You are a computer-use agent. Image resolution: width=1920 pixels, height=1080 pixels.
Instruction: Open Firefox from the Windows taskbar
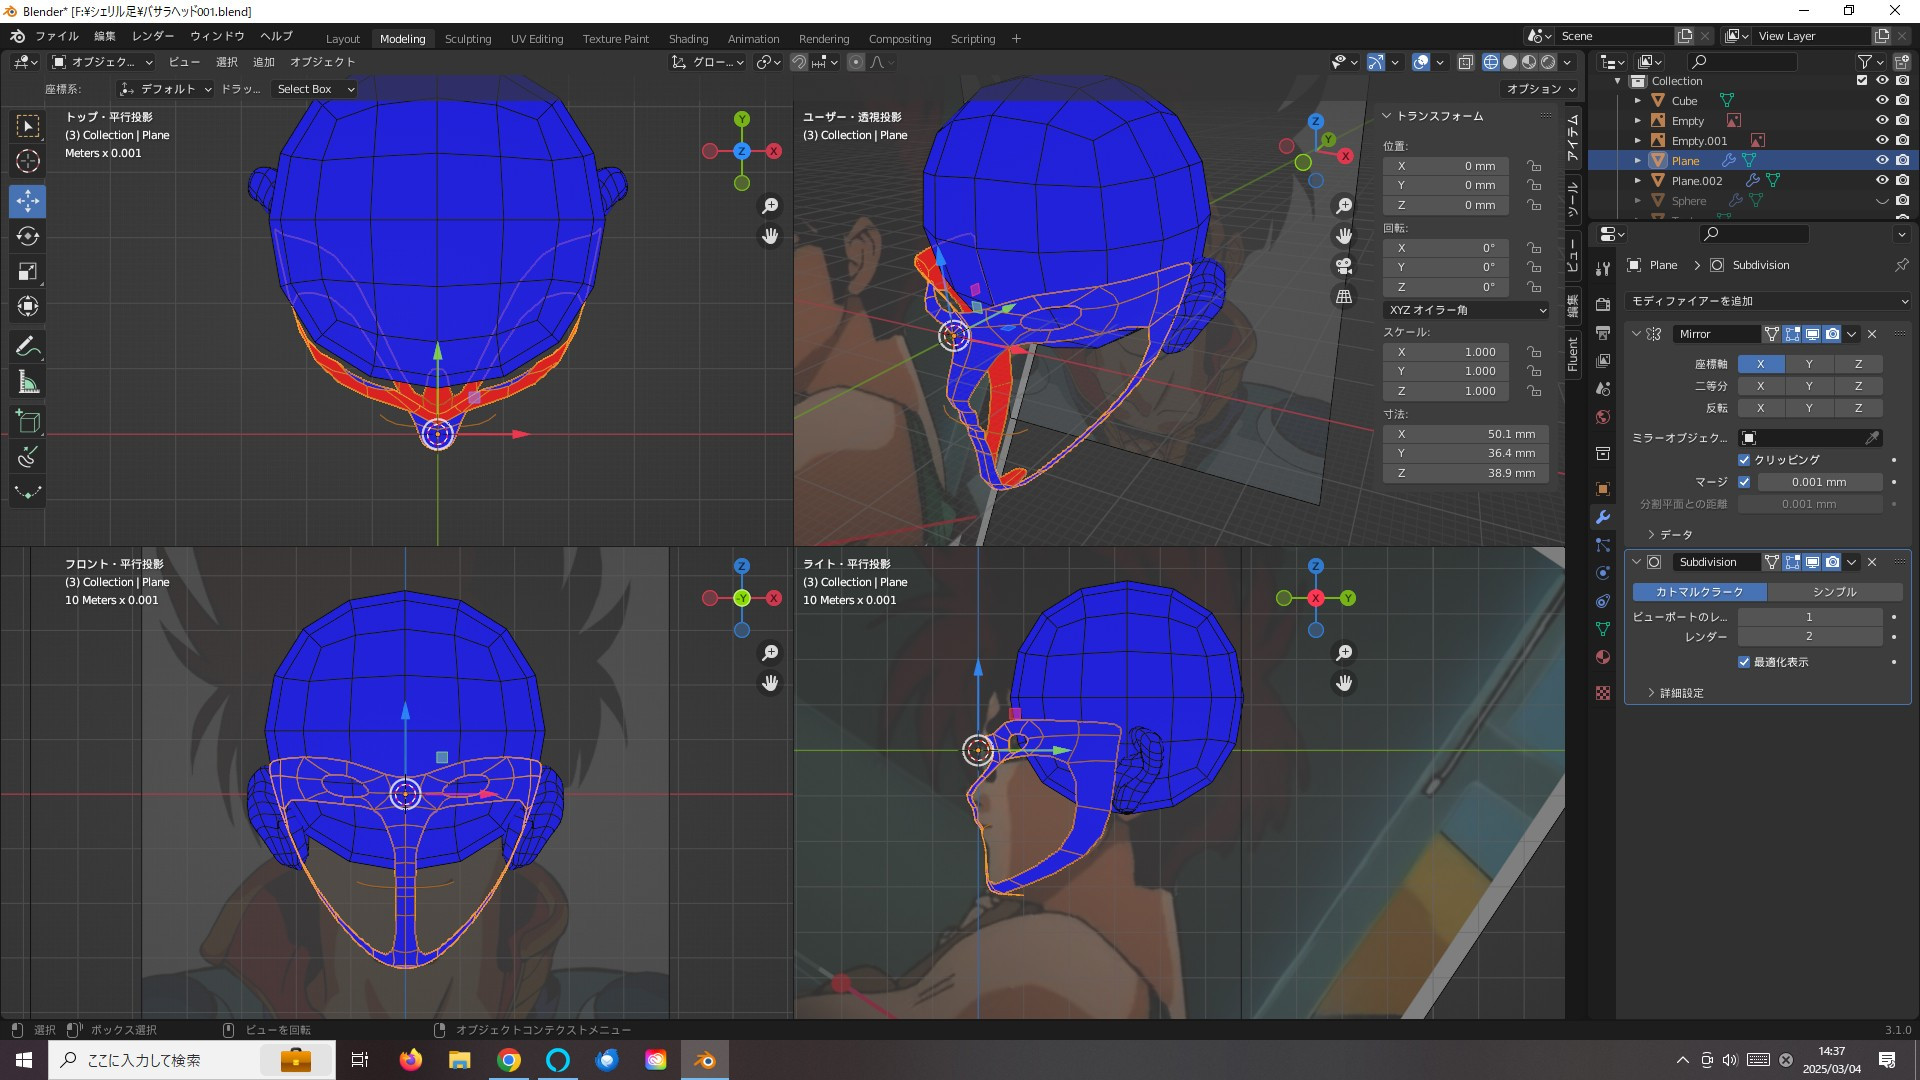(411, 1060)
